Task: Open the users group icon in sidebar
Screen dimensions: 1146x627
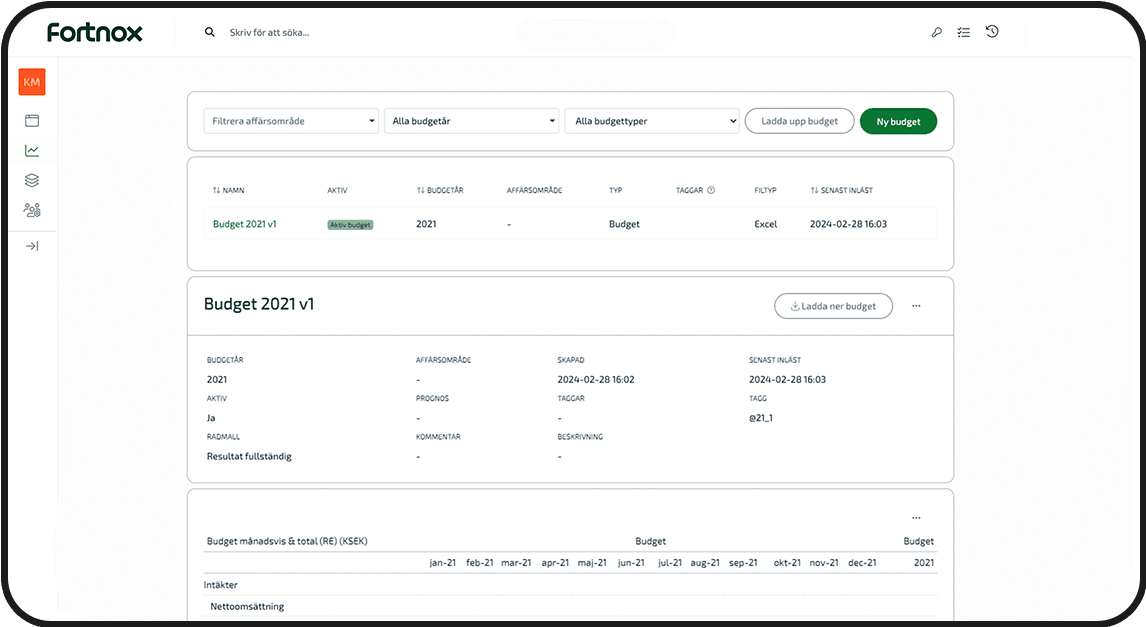Action: [x=32, y=211]
